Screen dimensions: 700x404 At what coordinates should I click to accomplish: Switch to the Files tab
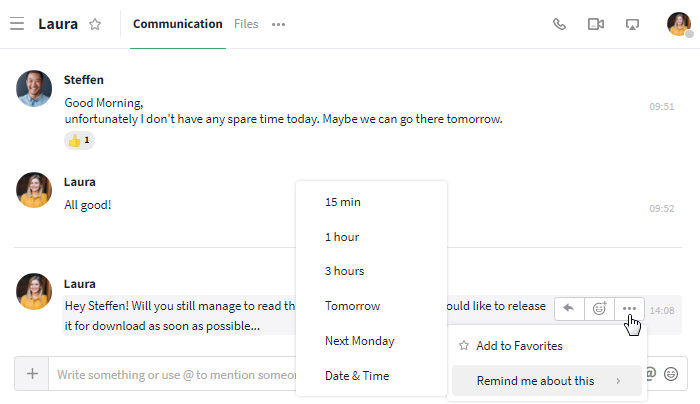click(x=246, y=24)
